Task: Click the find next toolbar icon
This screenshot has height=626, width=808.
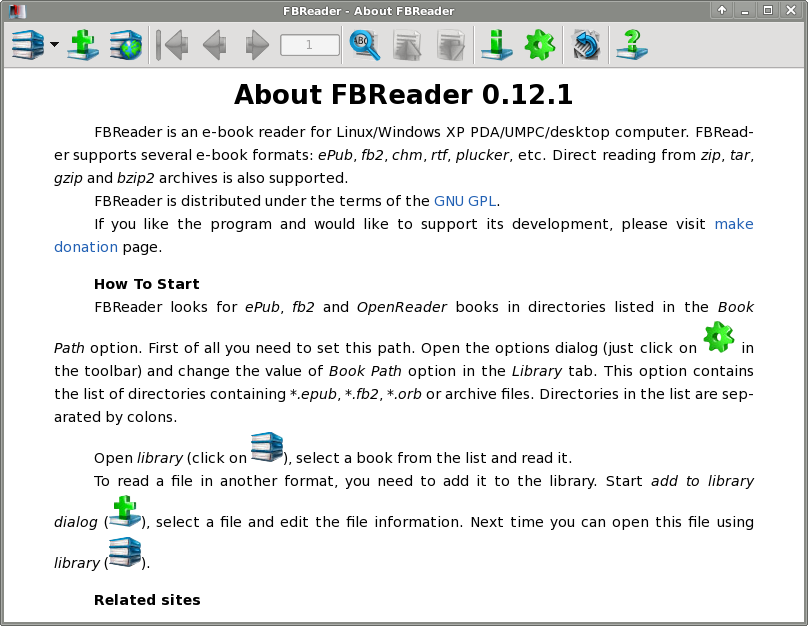Action: pos(451,45)
